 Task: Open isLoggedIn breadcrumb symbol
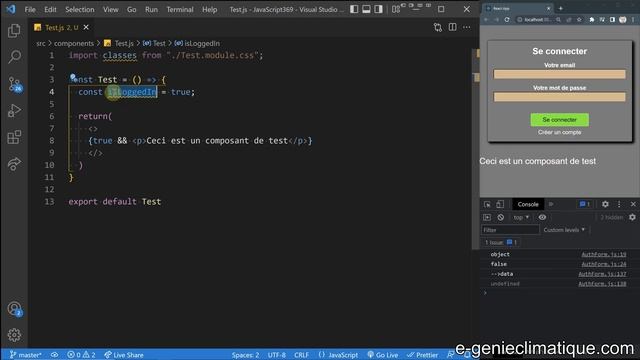[198, 43]
